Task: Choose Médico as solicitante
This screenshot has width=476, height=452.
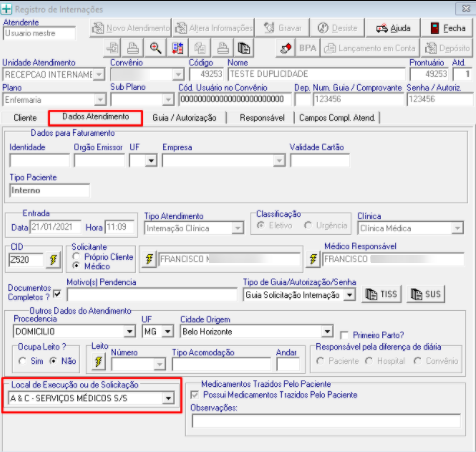Action: (x=76, y=266)
